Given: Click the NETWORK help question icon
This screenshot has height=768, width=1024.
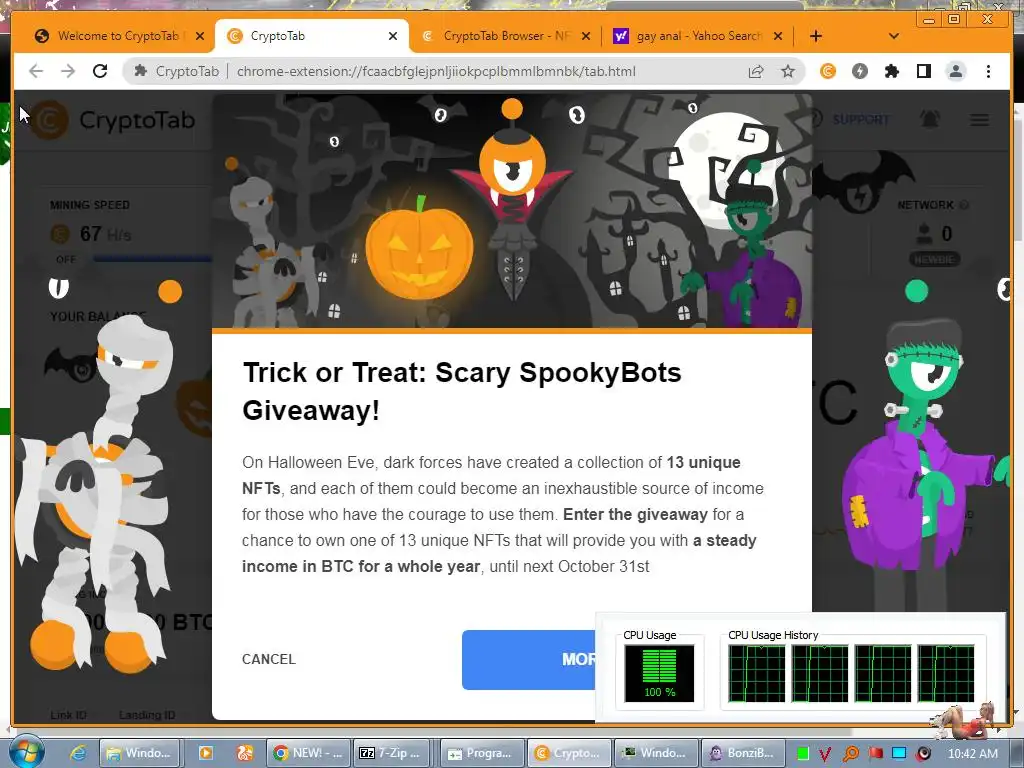Looking at the screenshot, I should [x=964, y=205].
